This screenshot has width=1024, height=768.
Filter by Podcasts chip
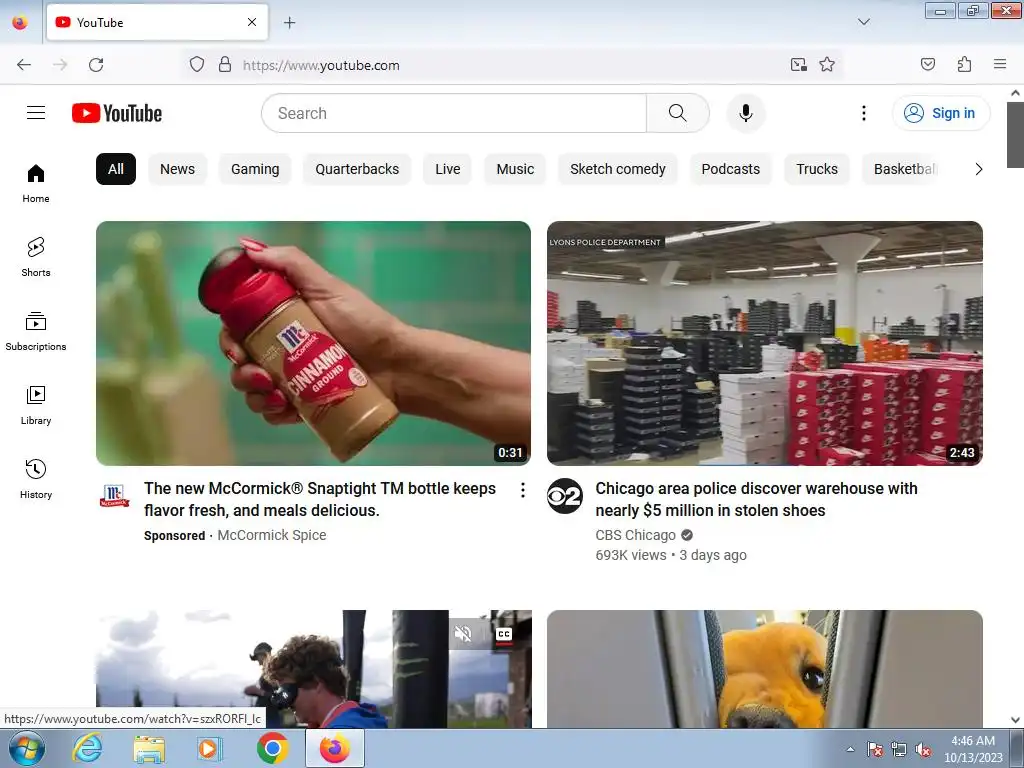[731, 169]
